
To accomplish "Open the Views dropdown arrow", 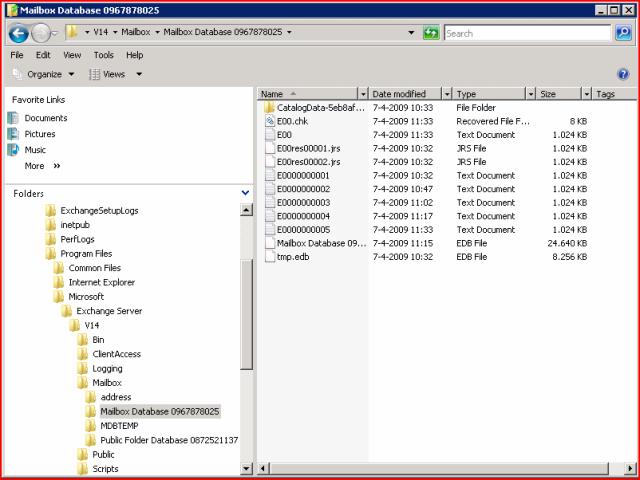I will tap(139, 74).
